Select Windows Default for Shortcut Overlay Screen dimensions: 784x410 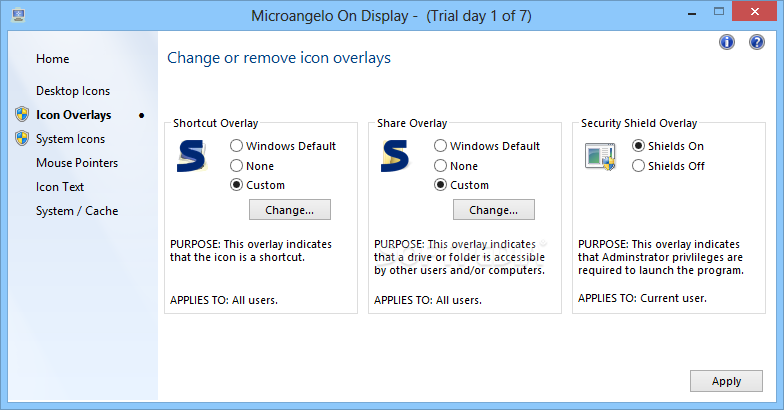pos(282,146)
